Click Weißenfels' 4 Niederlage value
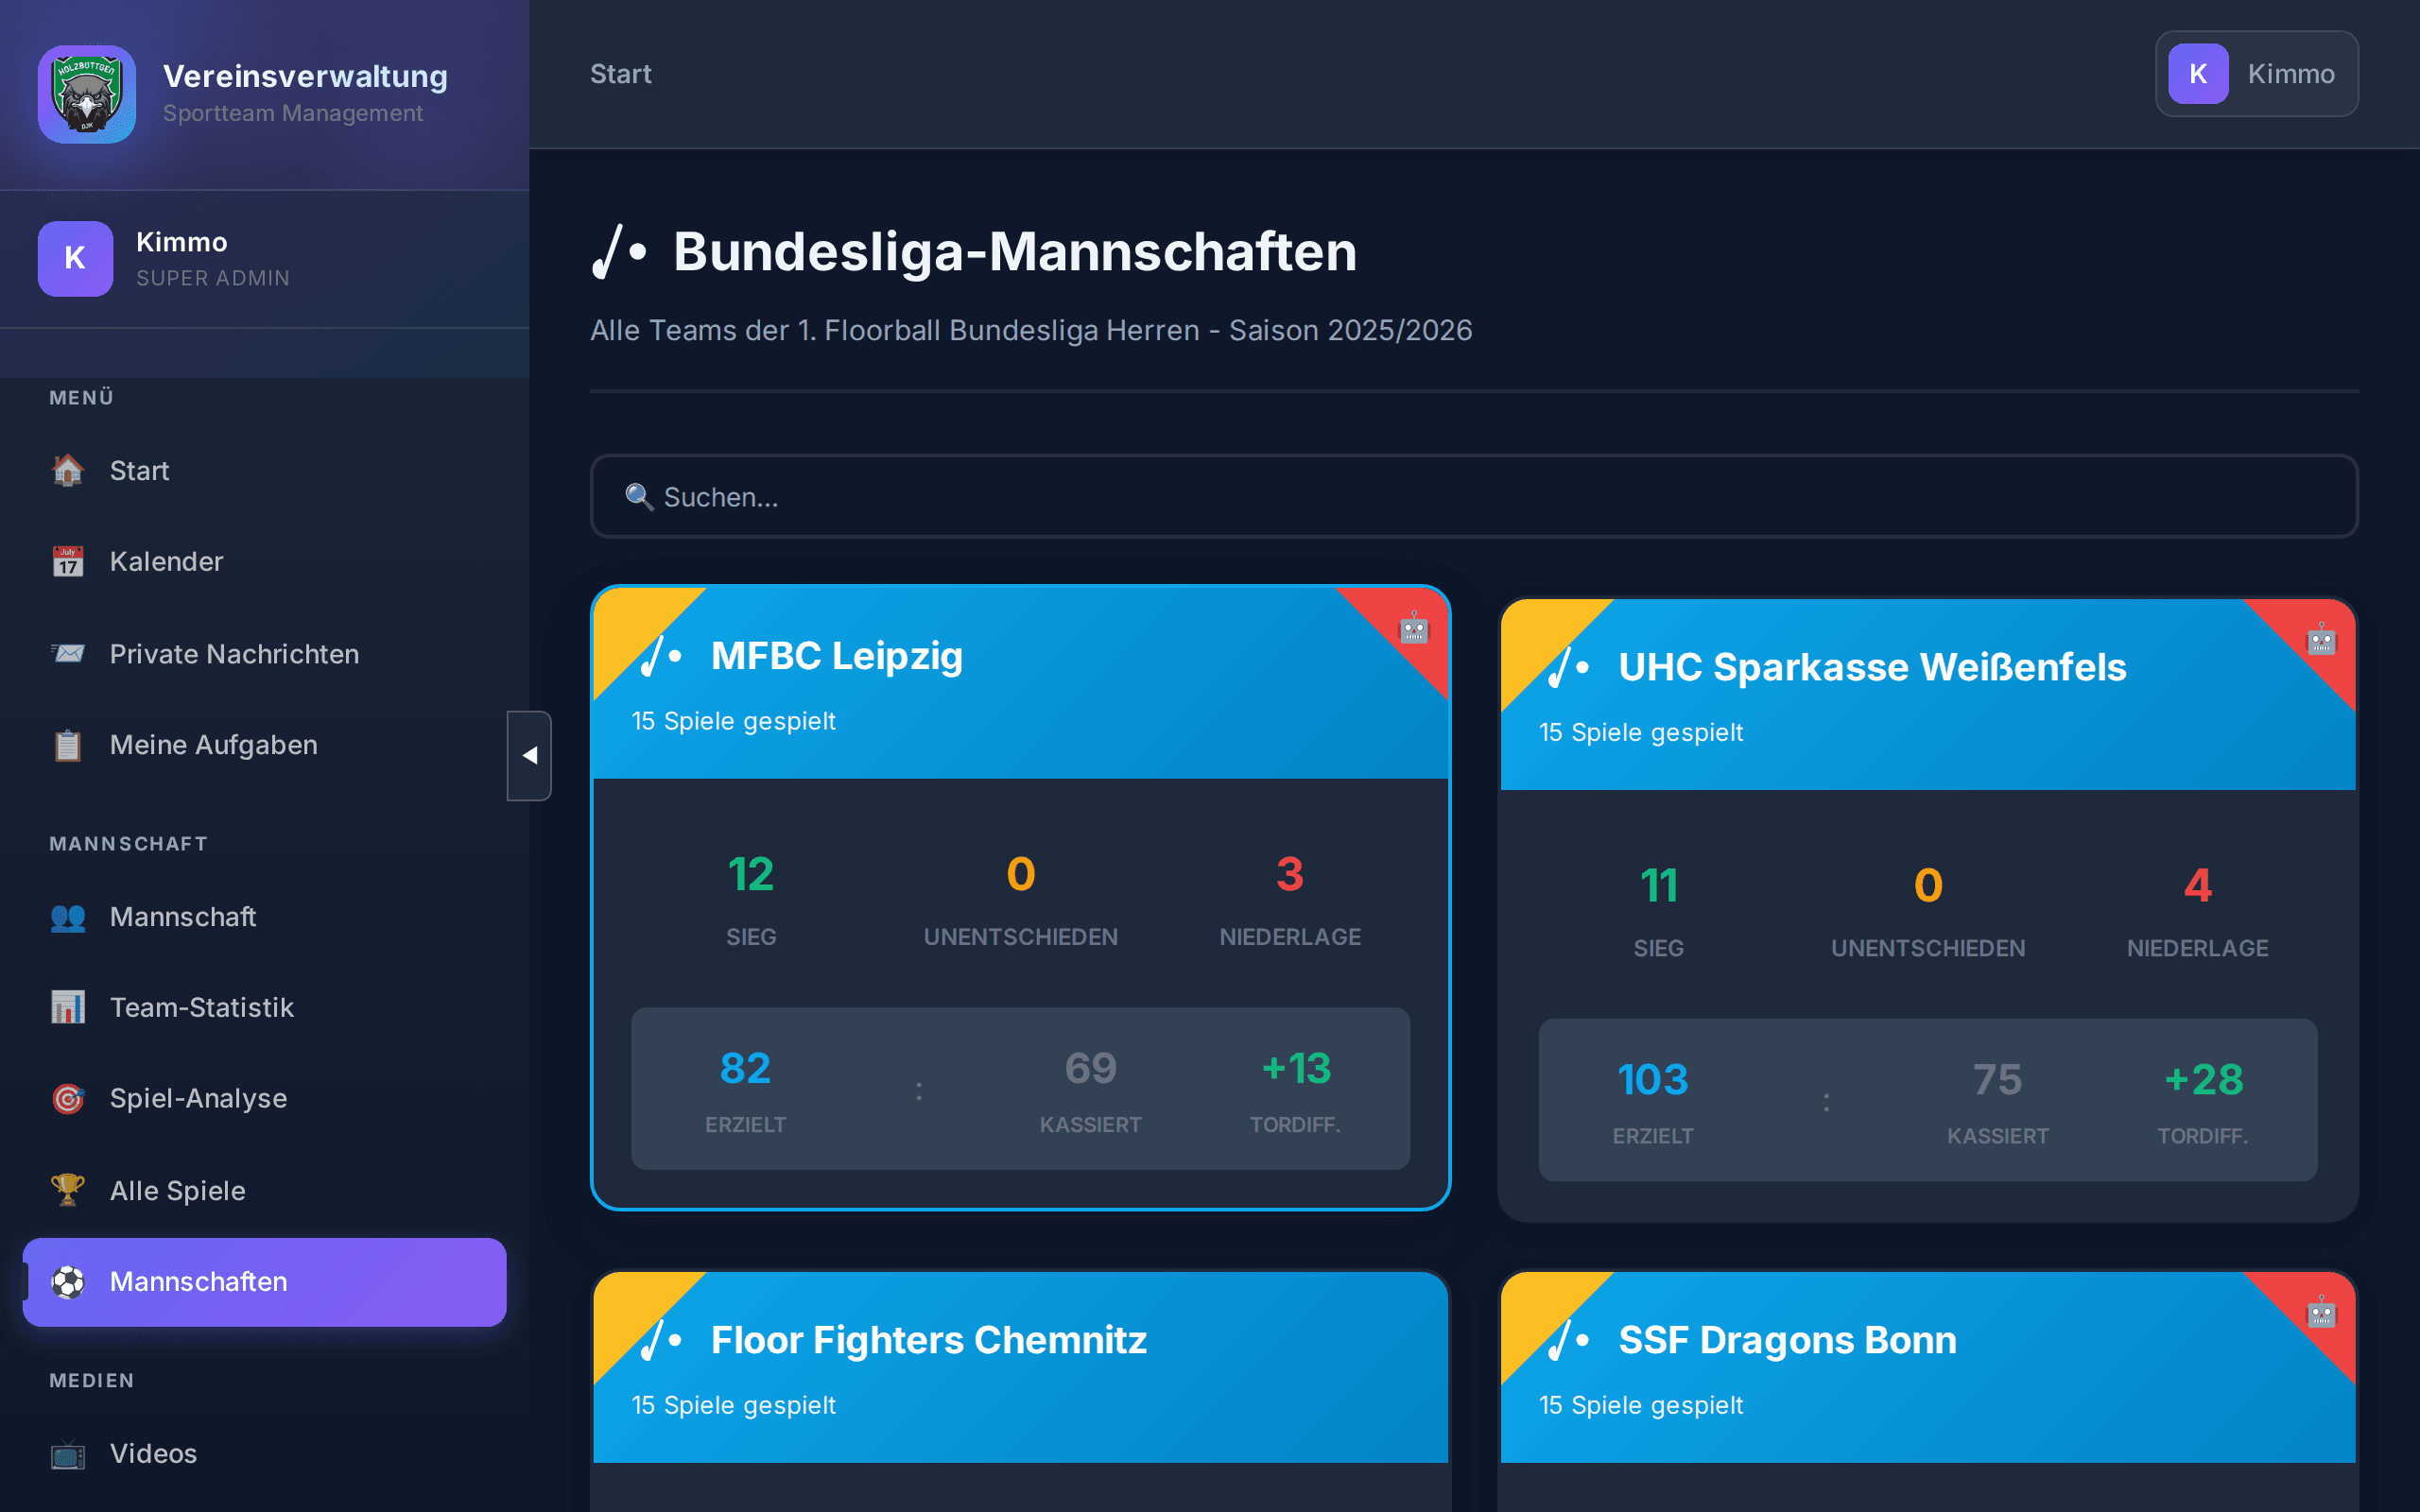 (2198, 886)
